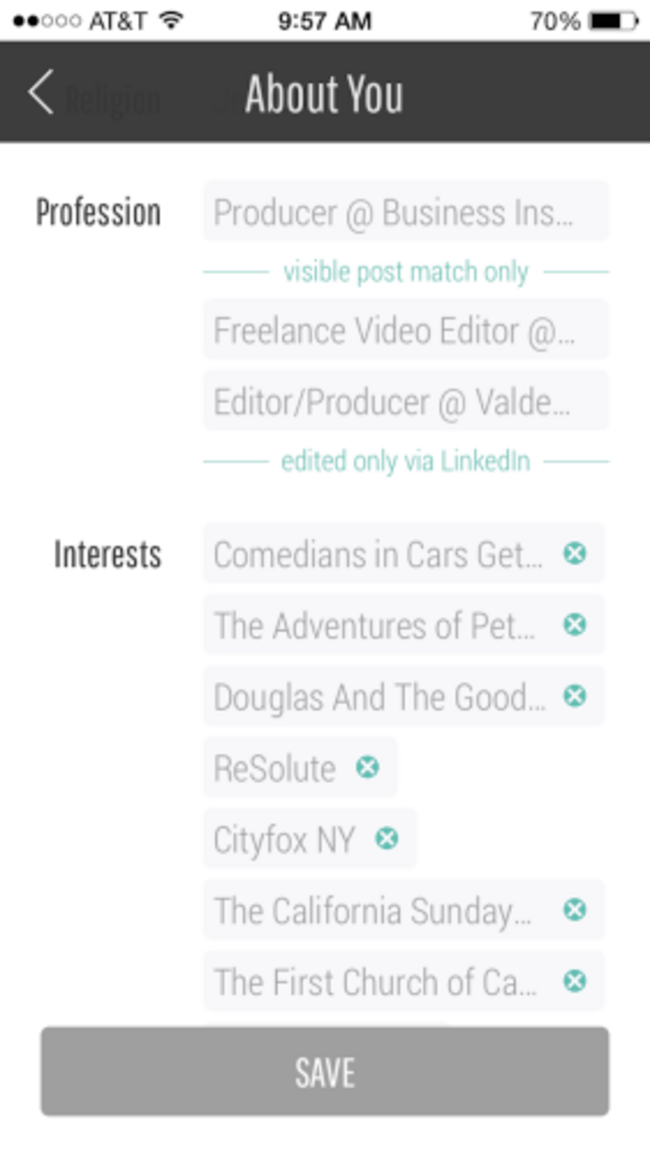The image size is (650, 1157).
Task: Select the Editor/Producer @ Valde profession field
Action: pyautogui.click(x=406, y=401)
